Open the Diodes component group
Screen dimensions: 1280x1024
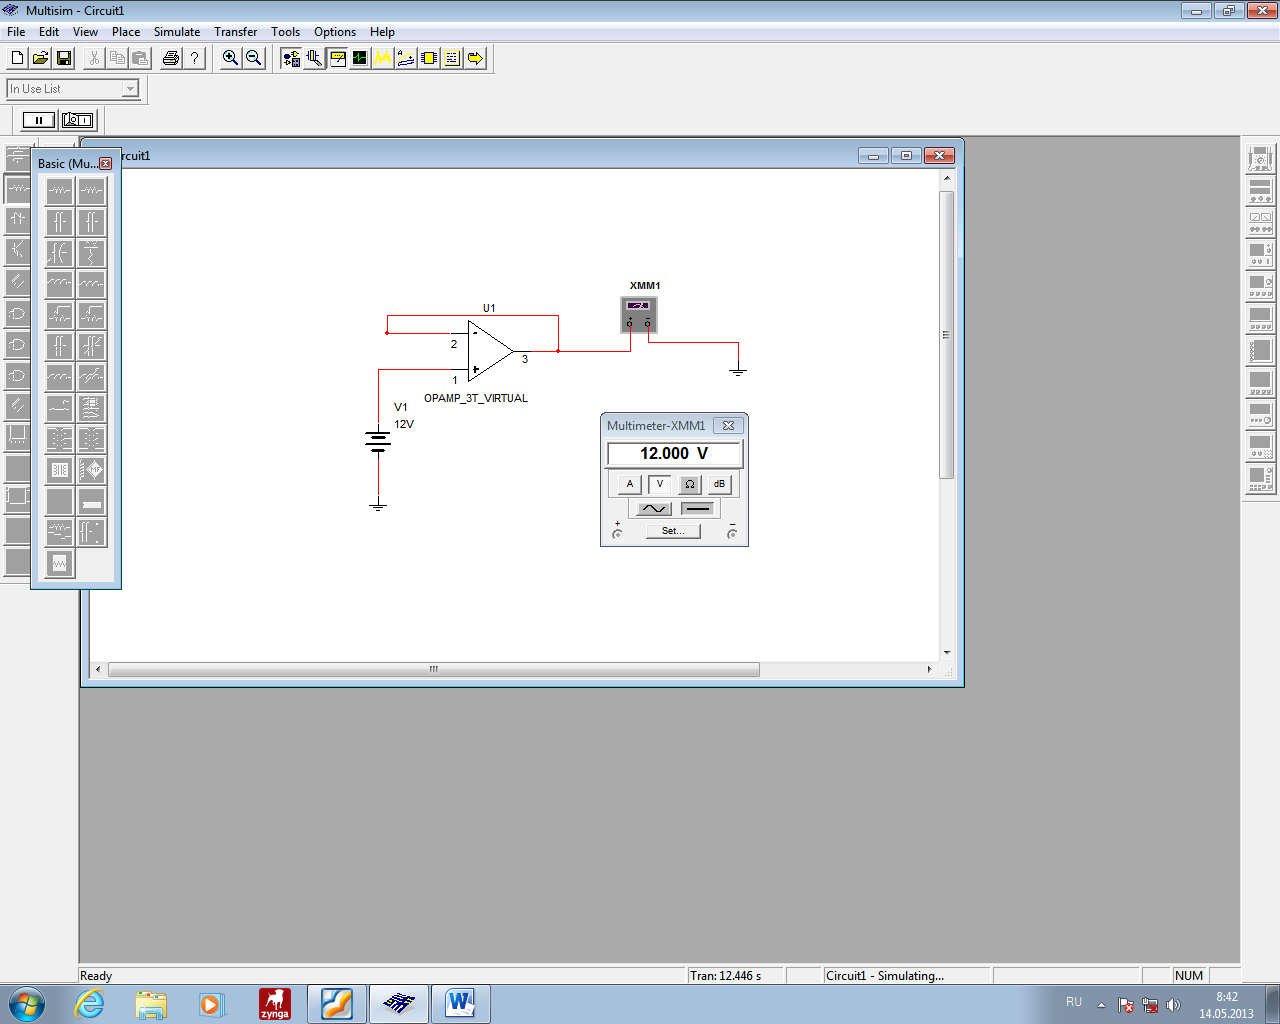click(x=18, y=219)
